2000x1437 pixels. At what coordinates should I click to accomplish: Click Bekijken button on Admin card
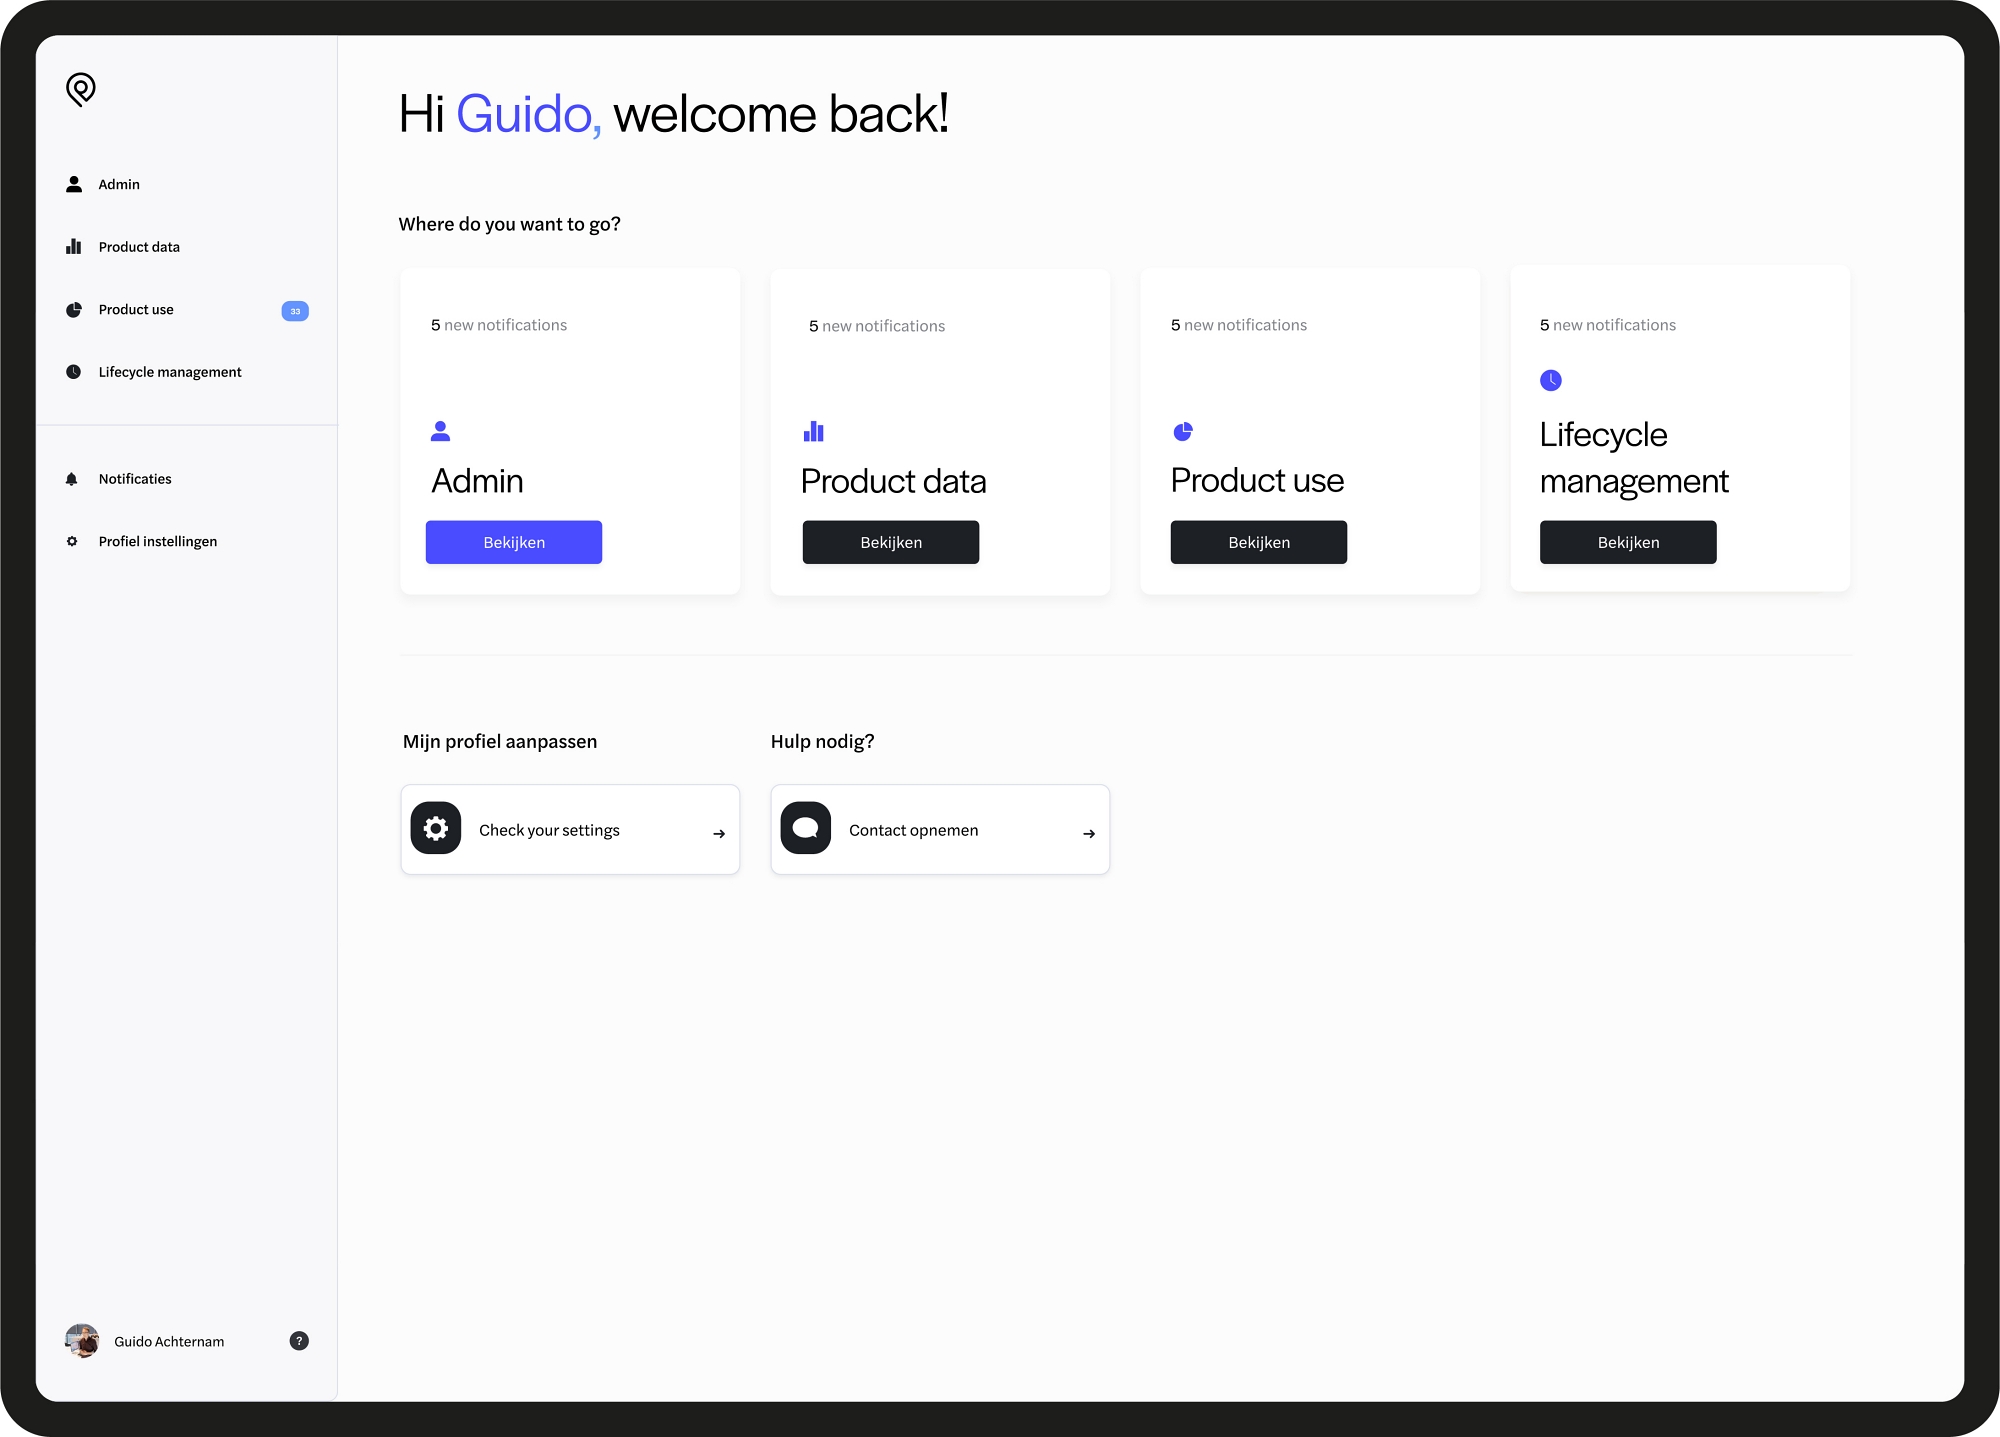514,541
